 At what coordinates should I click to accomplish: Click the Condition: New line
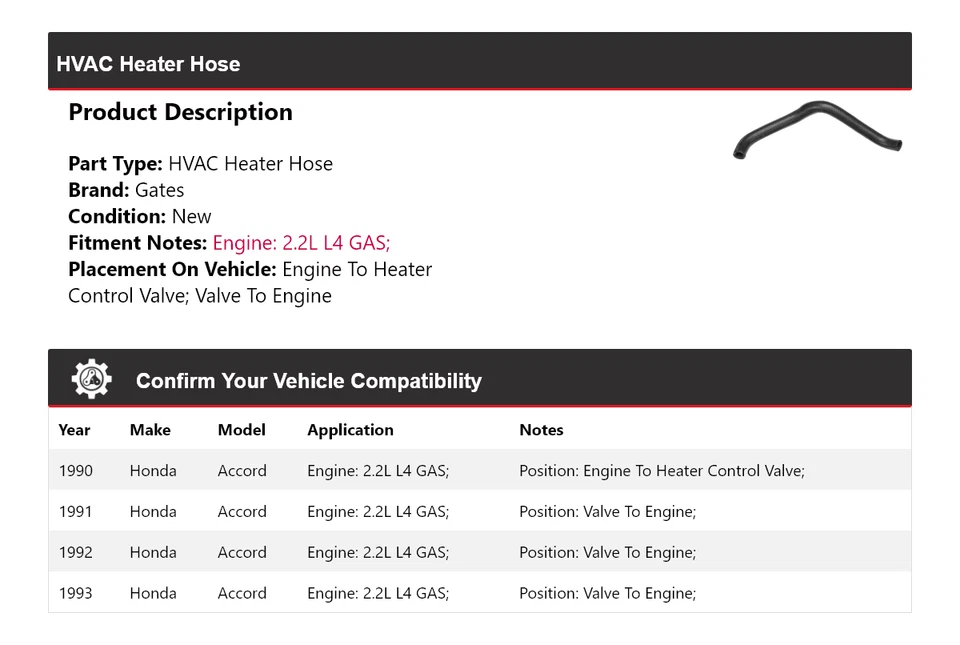140,217
